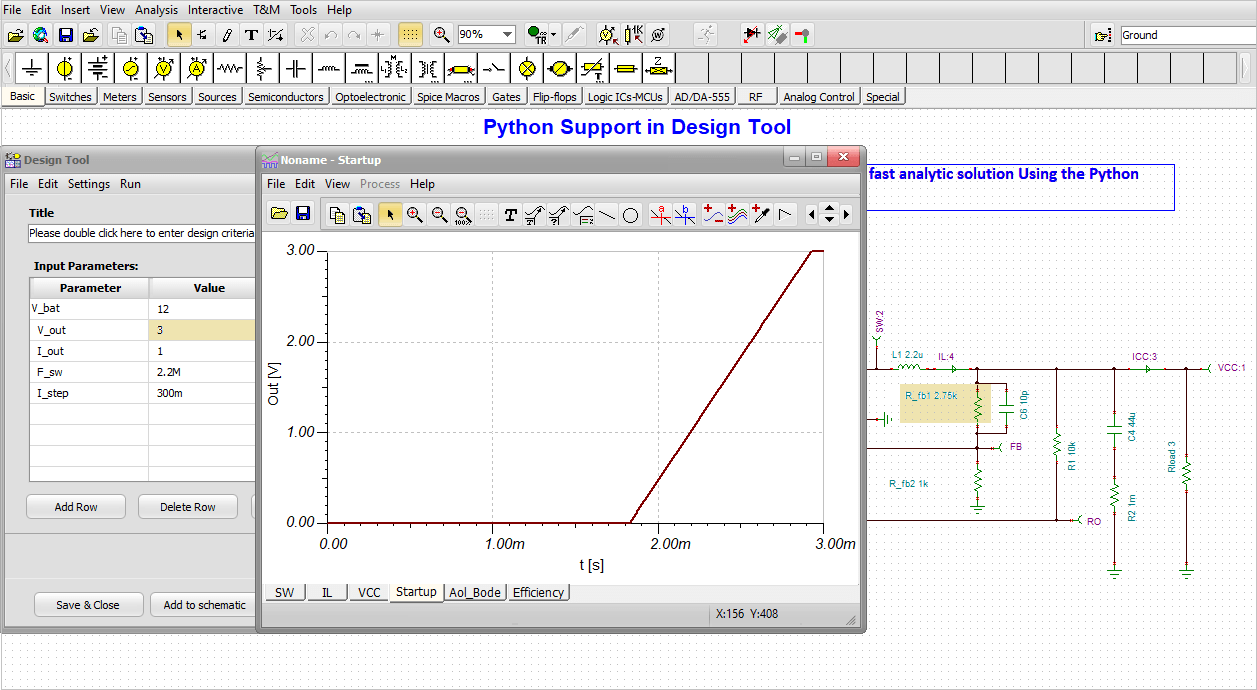Click the design criteria title input field
The image size is (1257, 690).
(x=140, y=232)
